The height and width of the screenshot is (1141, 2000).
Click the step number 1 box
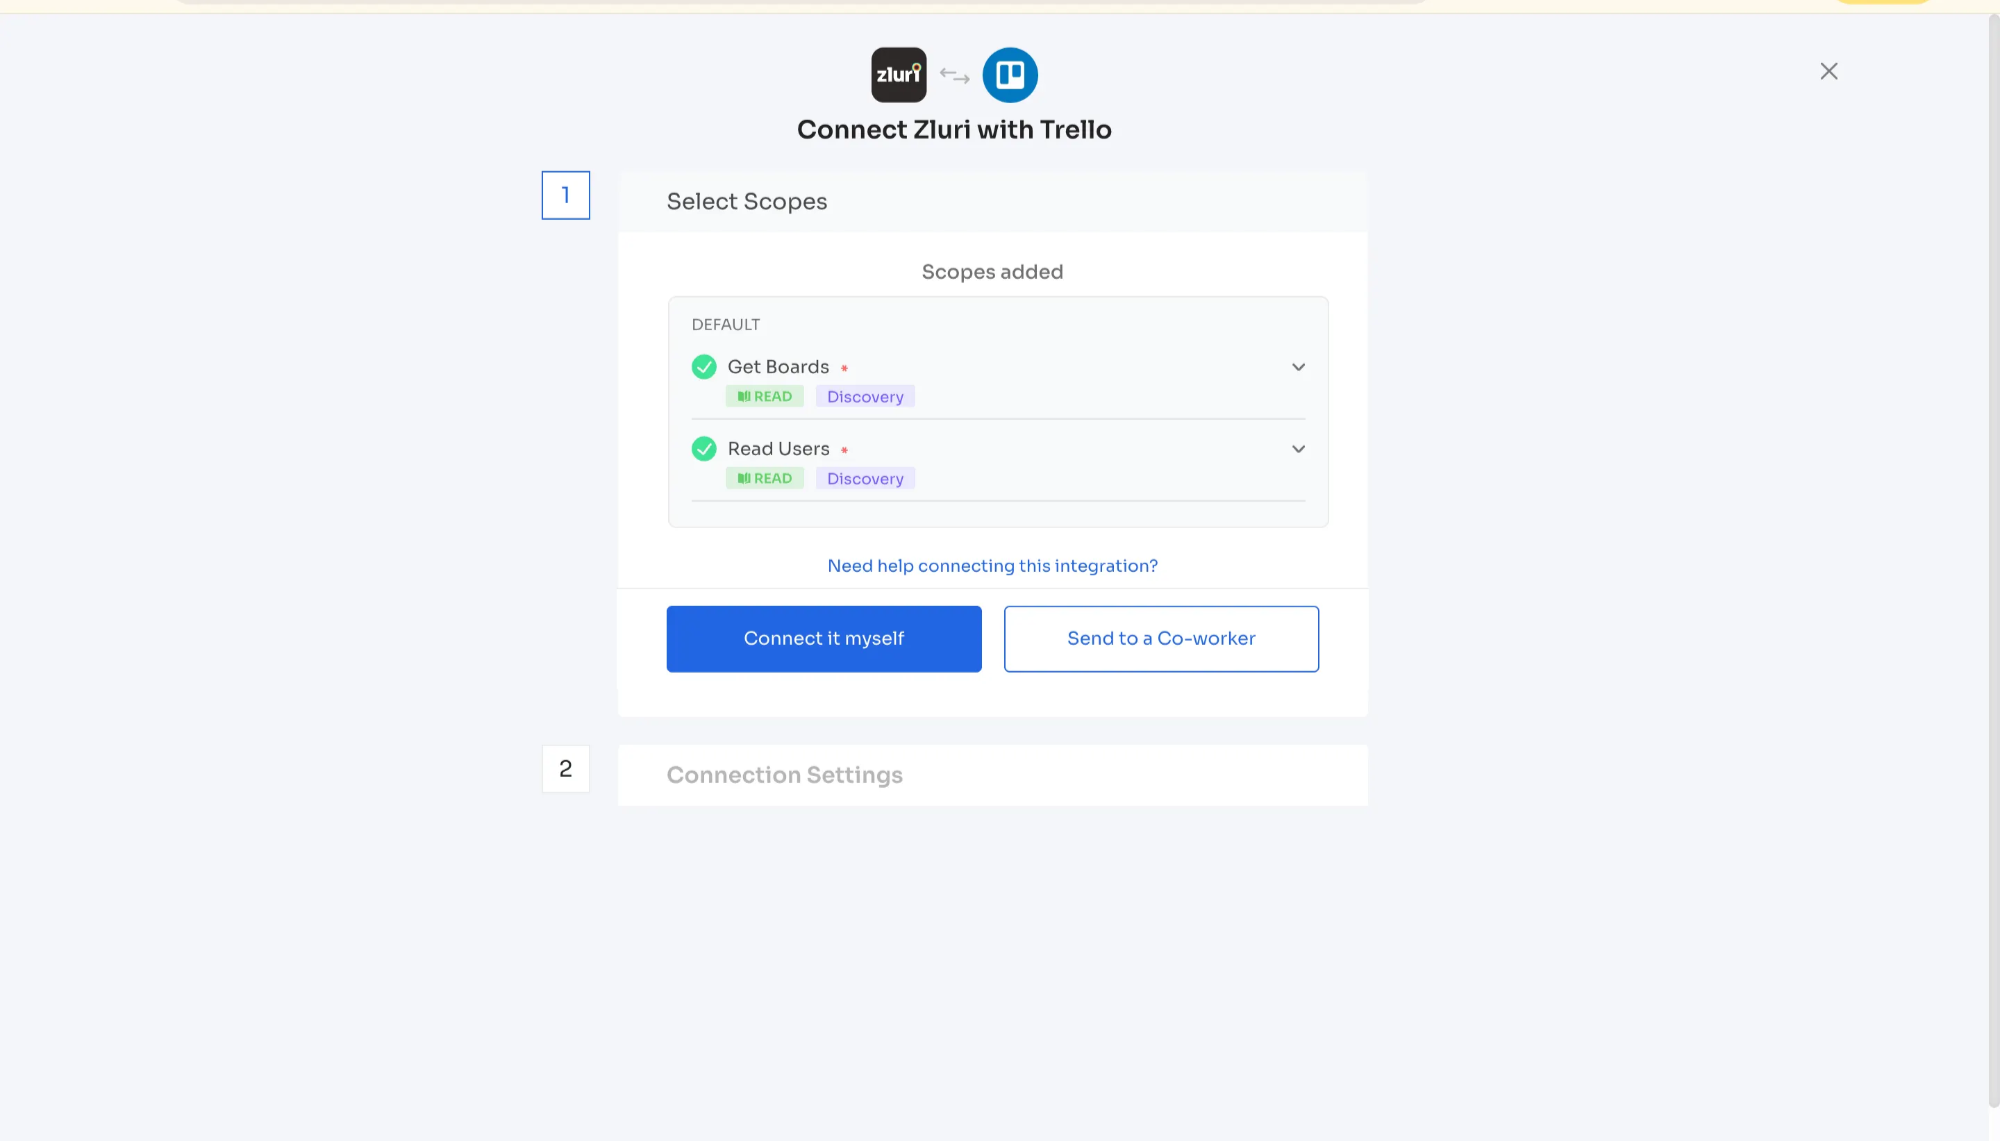pos(566,195)
